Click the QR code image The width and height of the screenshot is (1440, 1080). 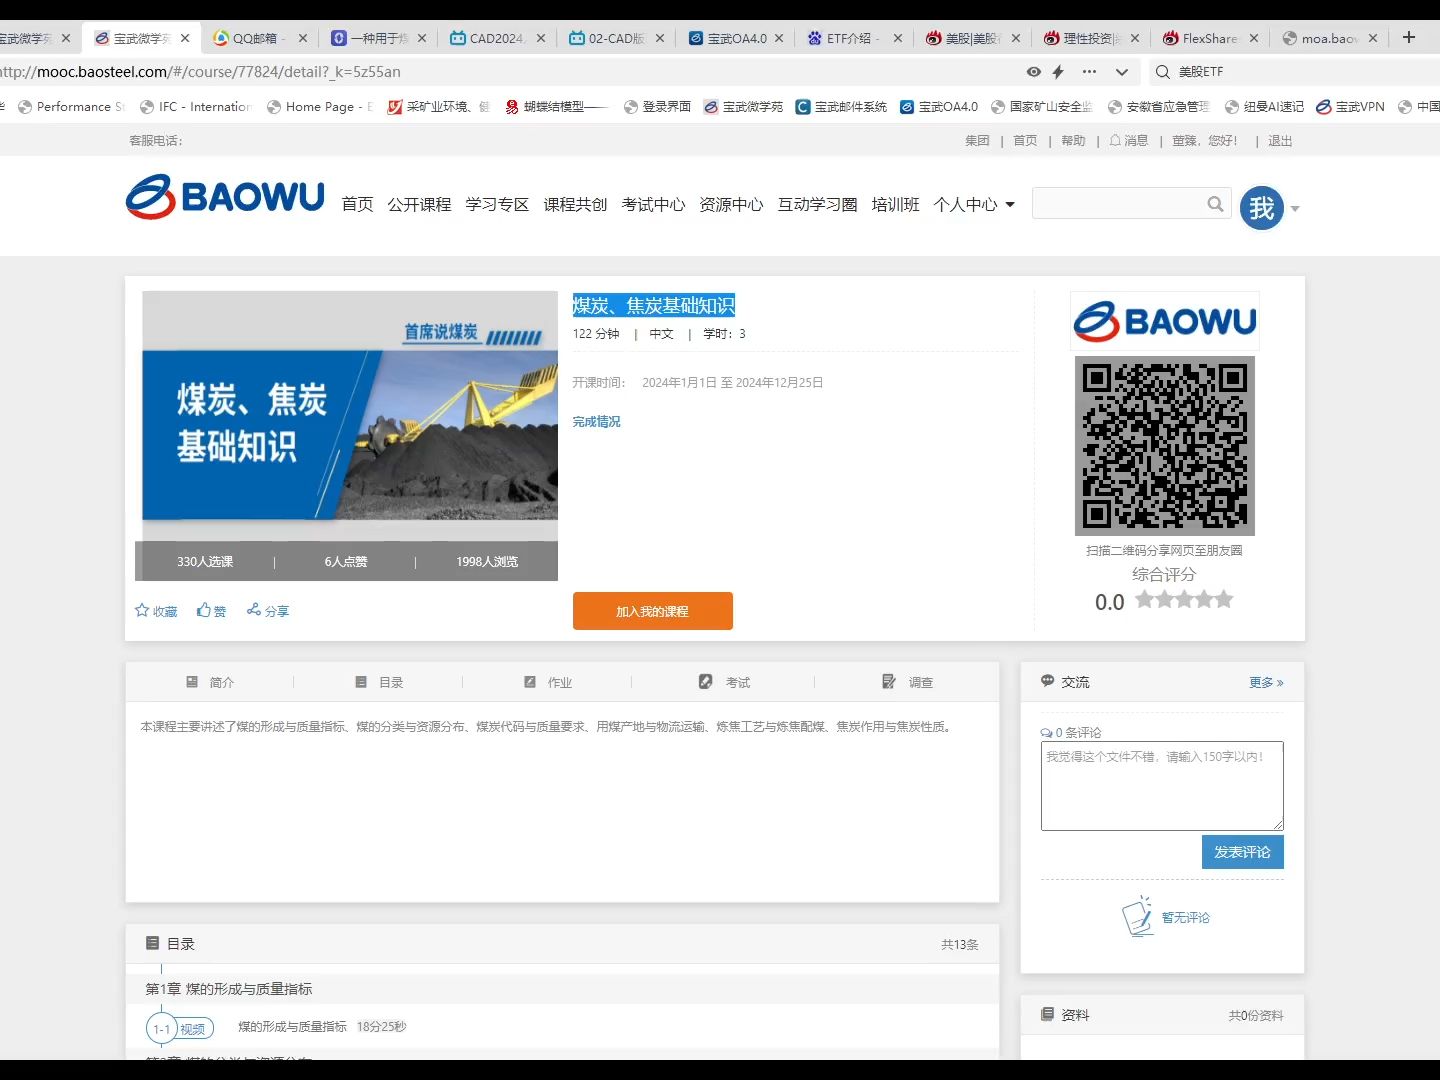point(1165,446)
